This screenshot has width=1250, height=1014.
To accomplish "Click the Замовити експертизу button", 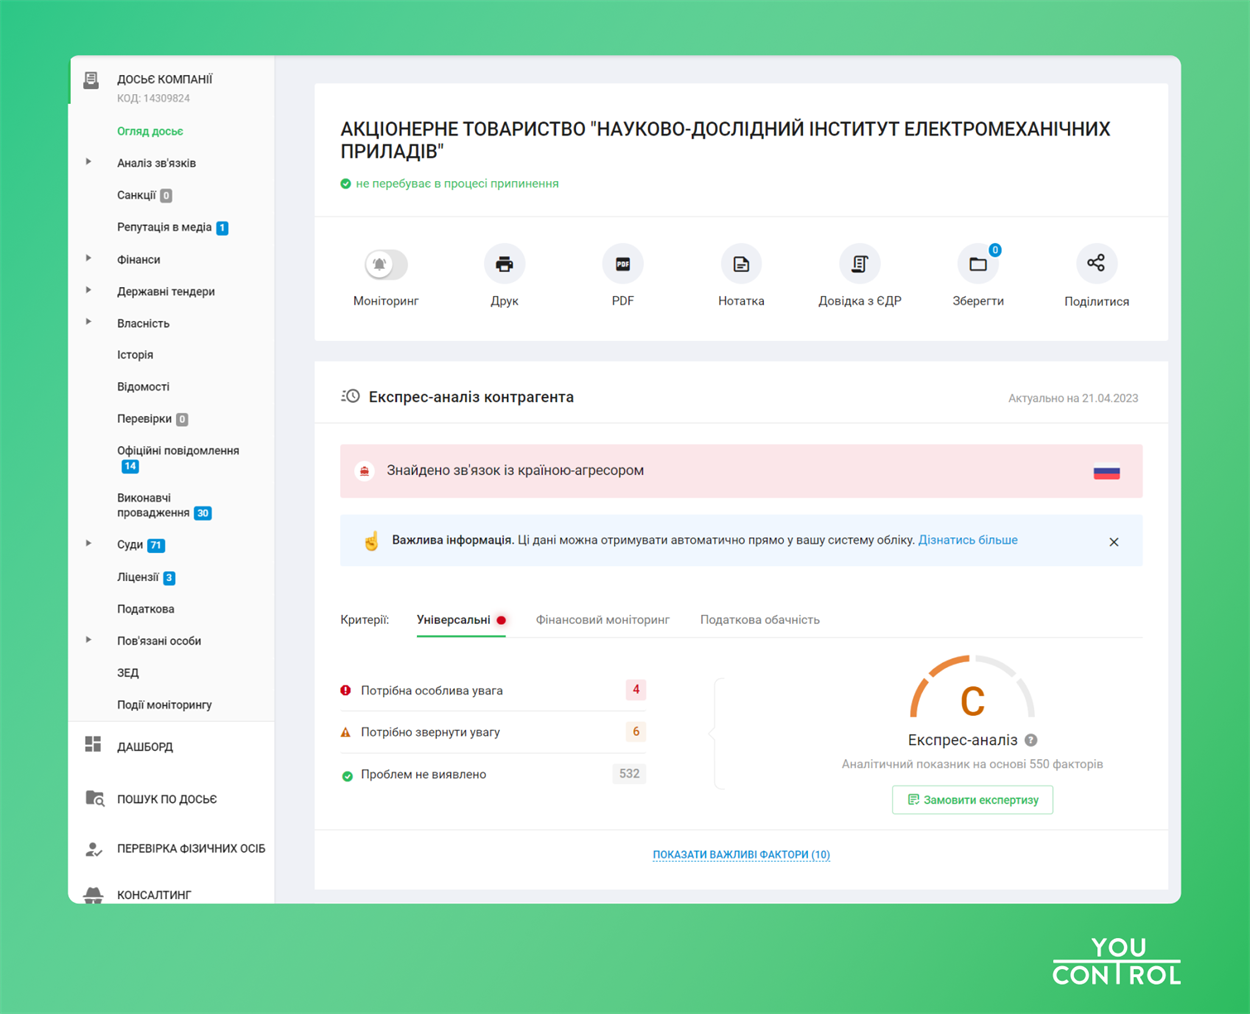I will (972, 800).
